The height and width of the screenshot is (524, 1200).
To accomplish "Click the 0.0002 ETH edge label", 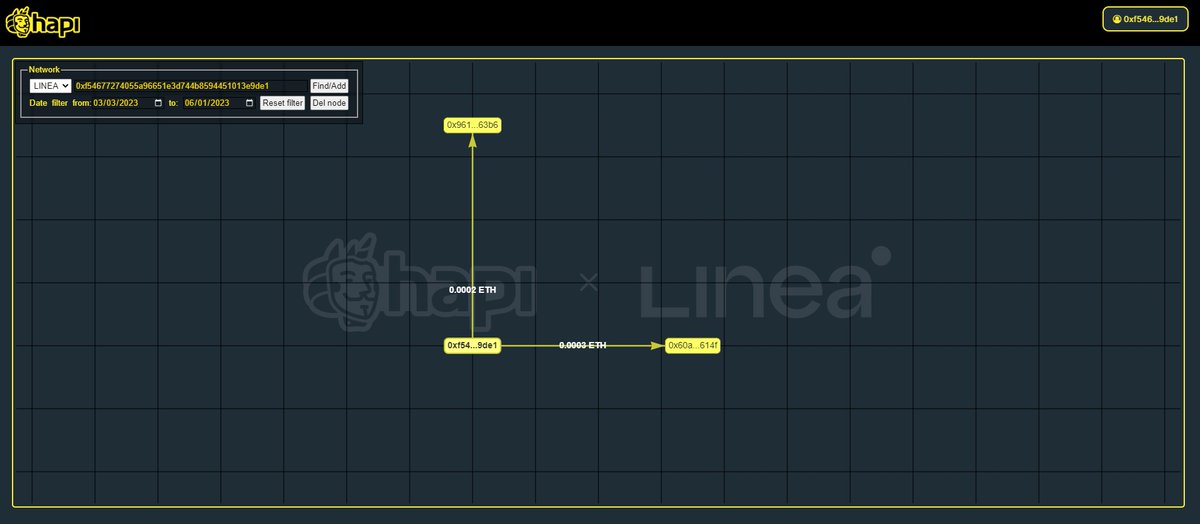I will (x=472, y=289).
